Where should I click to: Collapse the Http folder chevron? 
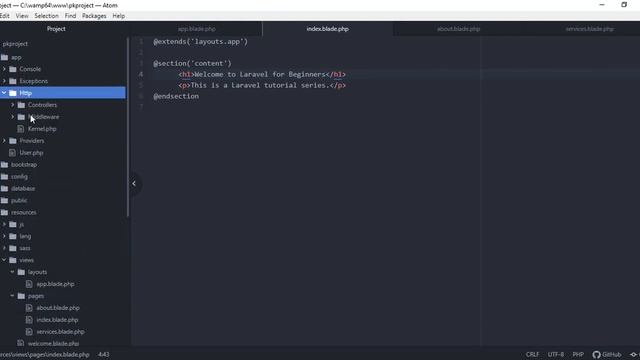tap(4, 93)
